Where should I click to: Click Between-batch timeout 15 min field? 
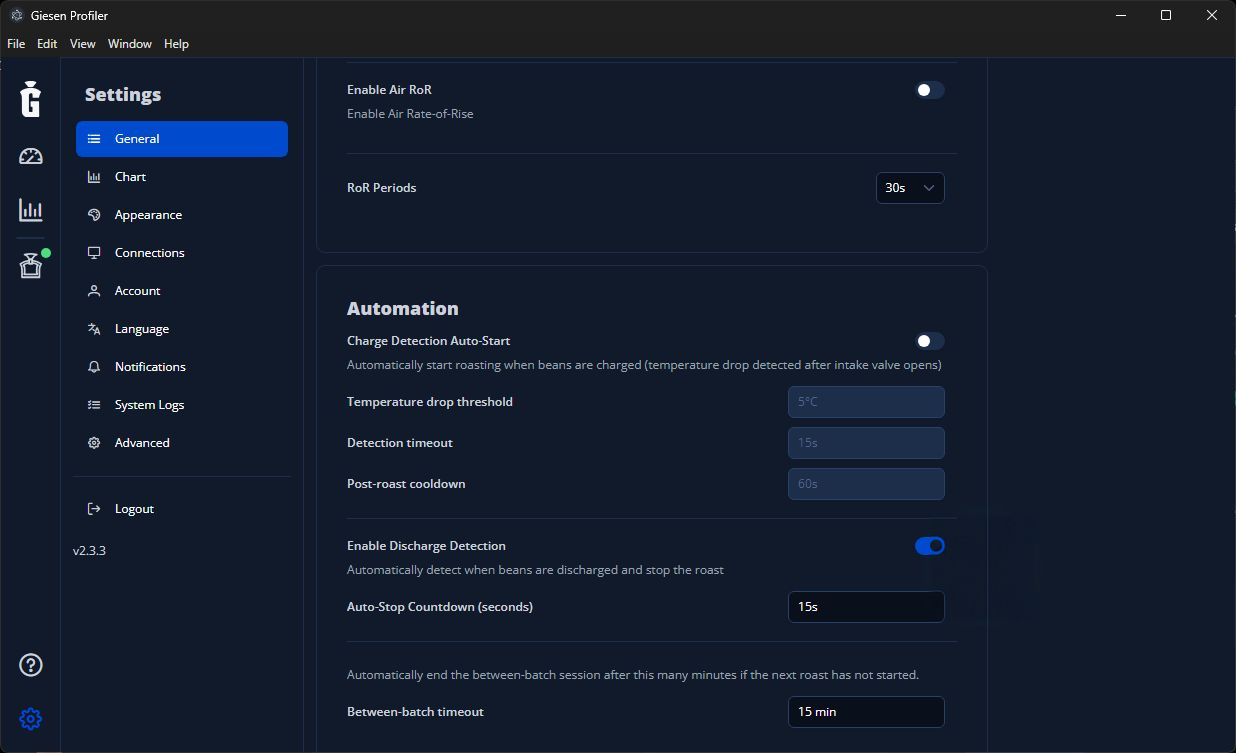(866, 712)
